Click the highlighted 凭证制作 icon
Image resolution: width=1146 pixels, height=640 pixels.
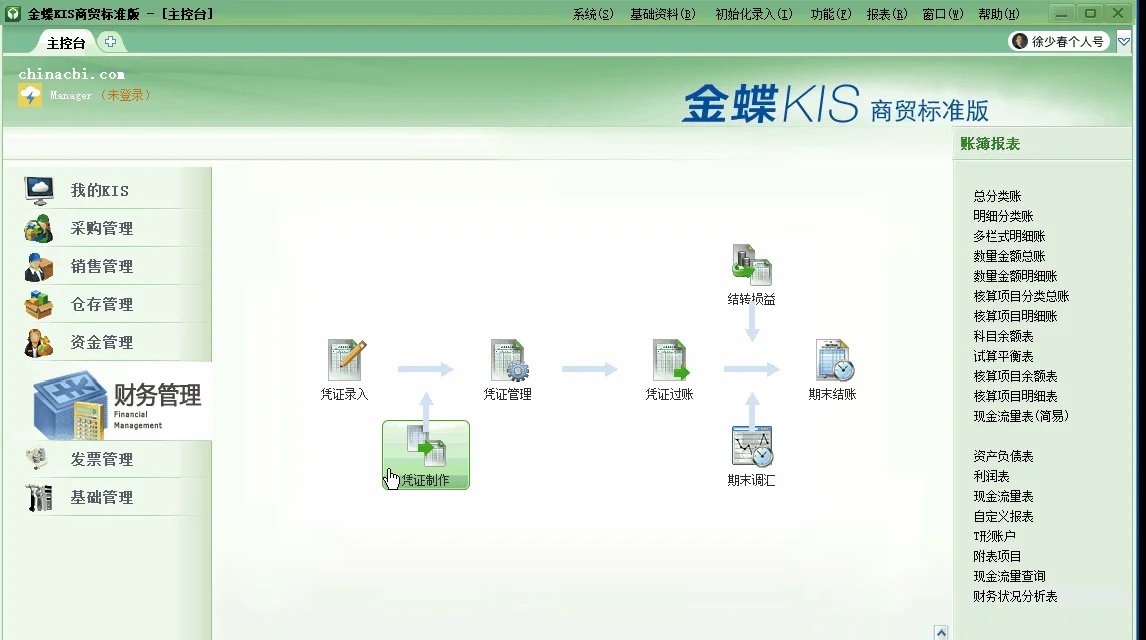pyautogui.click(x=425, y=454)
